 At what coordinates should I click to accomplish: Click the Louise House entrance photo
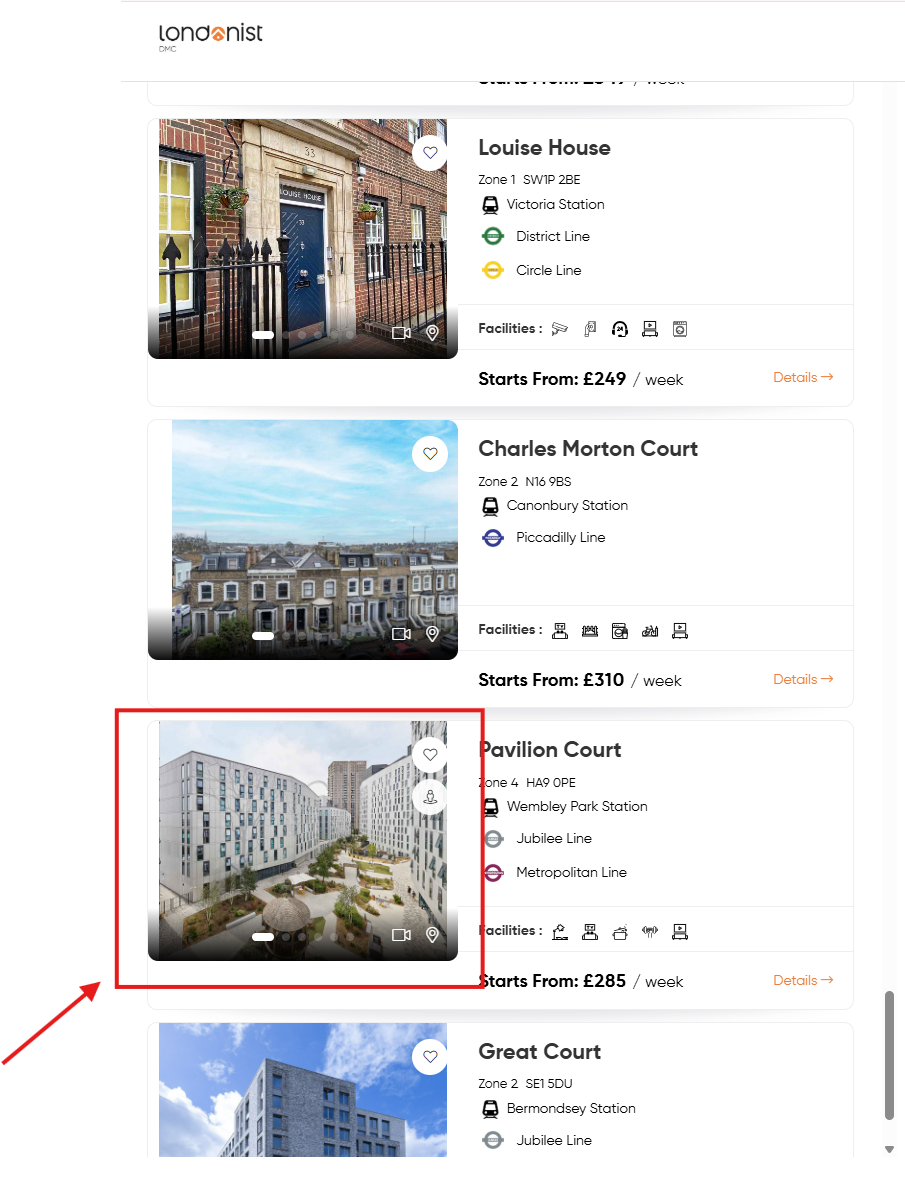(303, 239)
